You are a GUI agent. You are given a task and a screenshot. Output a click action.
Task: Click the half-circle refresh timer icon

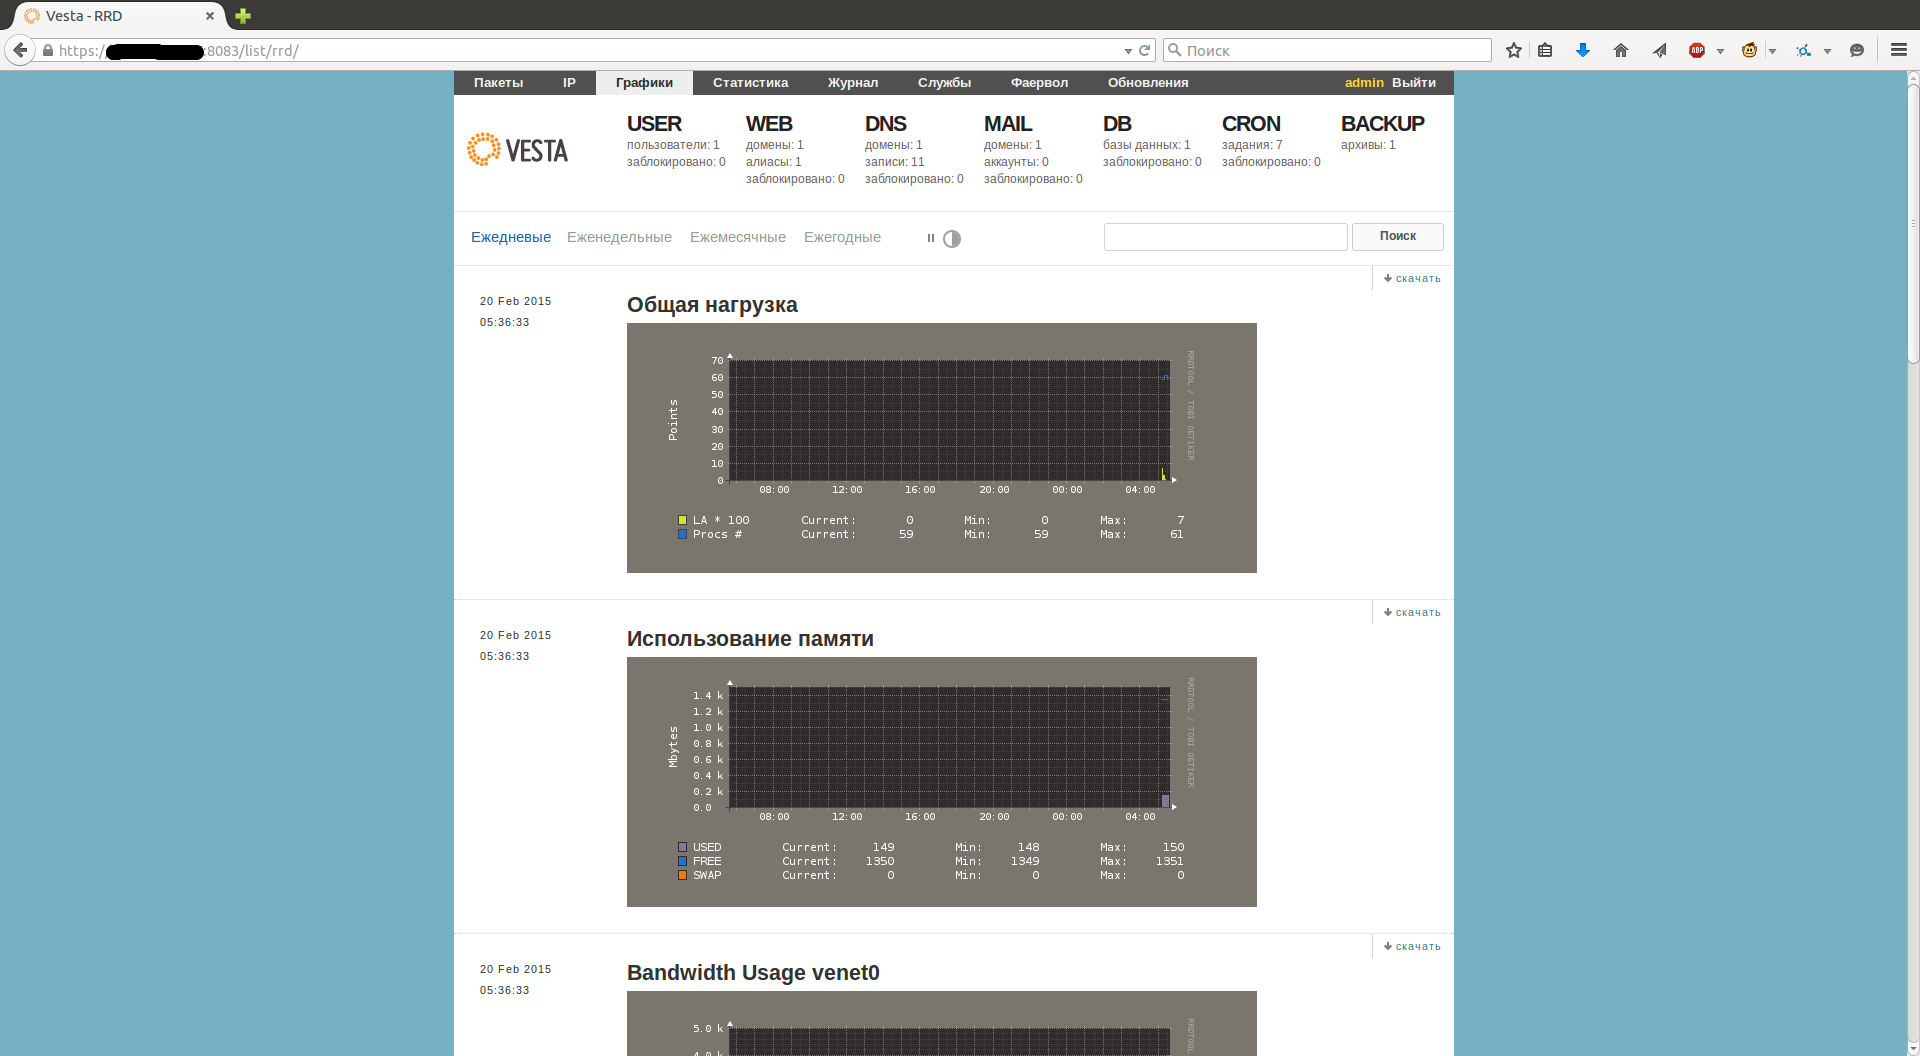(x=952, y=238)
